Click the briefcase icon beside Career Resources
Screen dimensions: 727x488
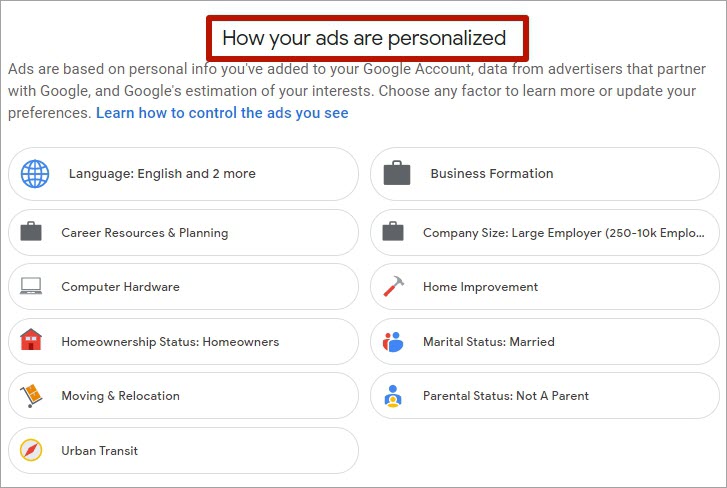[31, 231]
